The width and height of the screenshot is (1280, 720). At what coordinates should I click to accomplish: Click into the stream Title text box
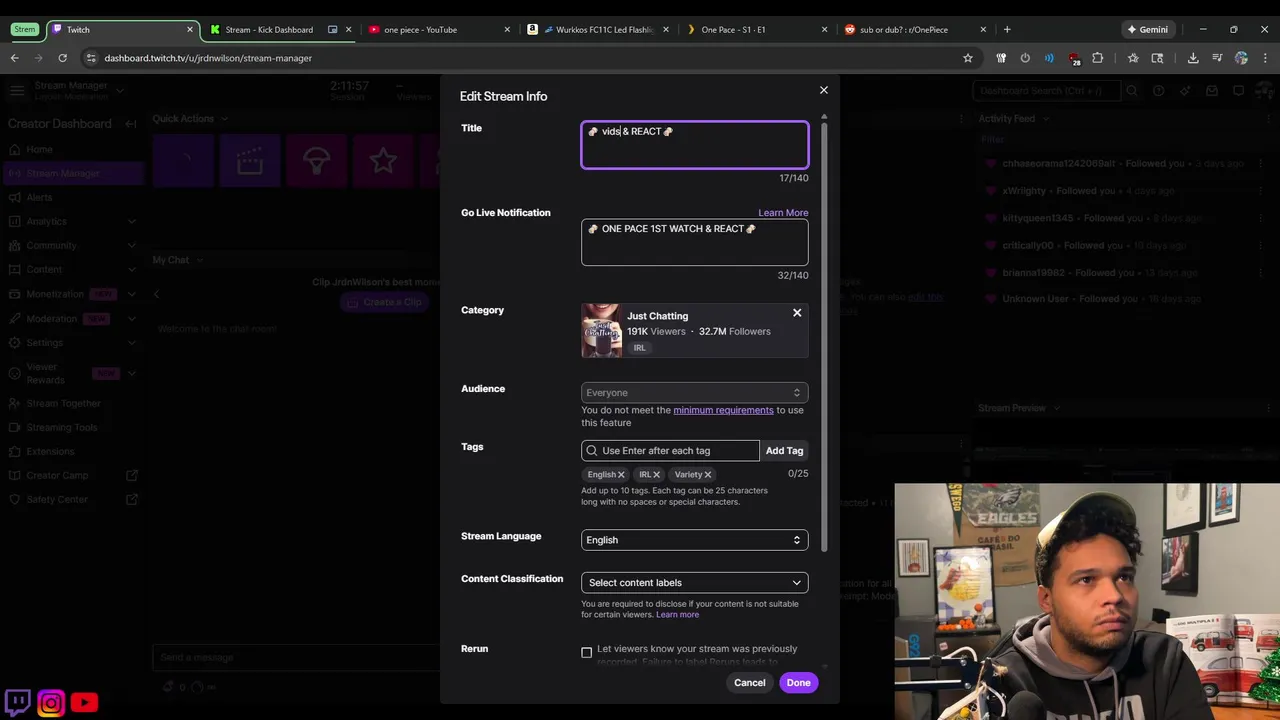(695, 145)
